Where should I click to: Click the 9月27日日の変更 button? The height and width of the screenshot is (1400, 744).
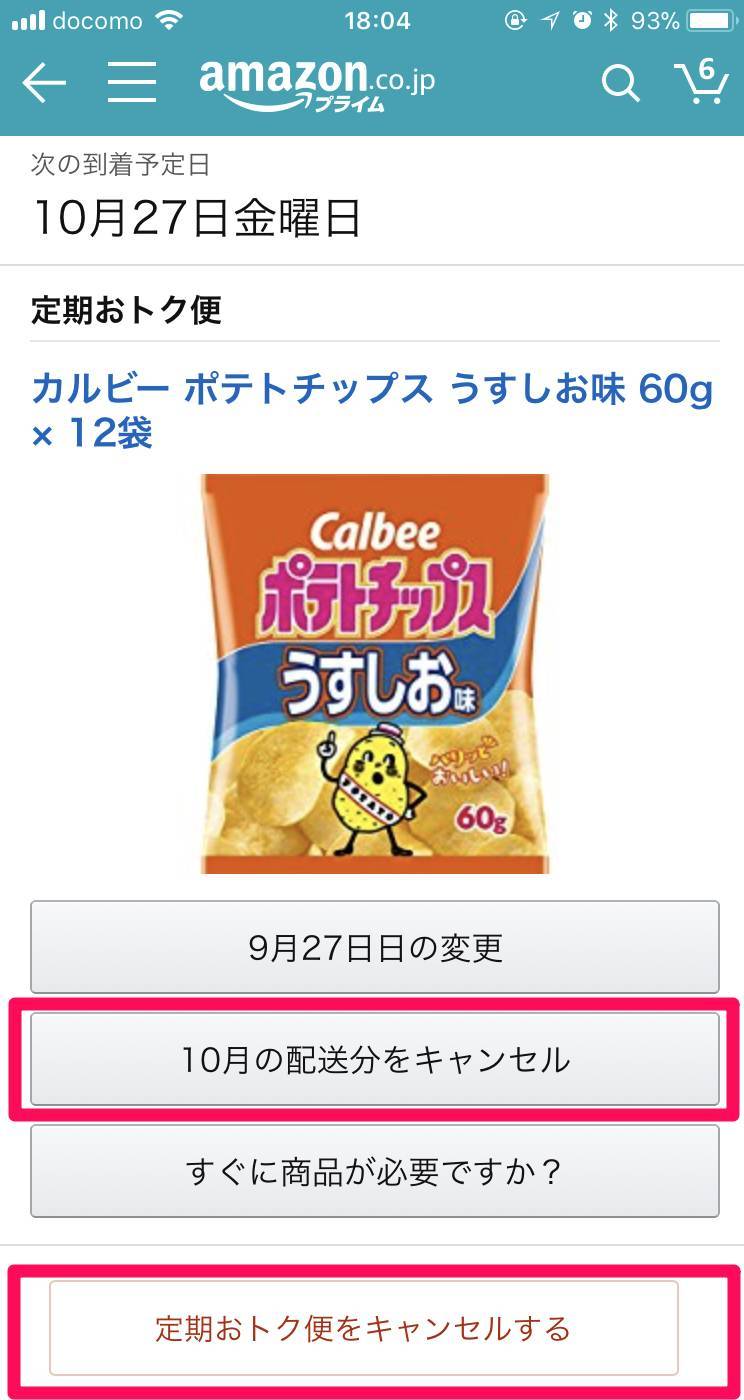375,947
